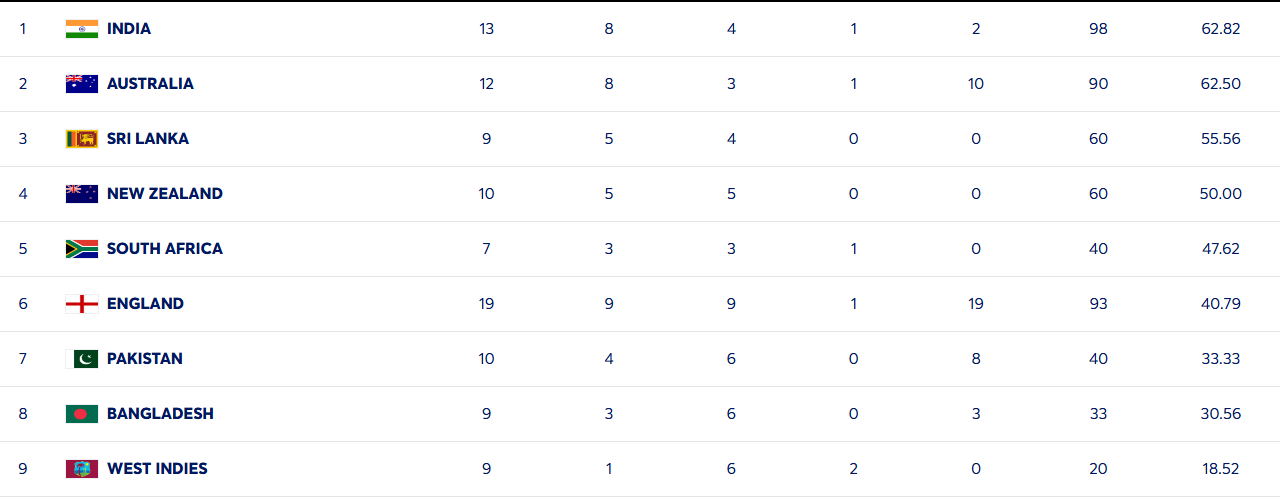The height and width of the screenshot is (499, 1280).
Task: Click the Bangladesh flag icon
Action: pos(82,414)
